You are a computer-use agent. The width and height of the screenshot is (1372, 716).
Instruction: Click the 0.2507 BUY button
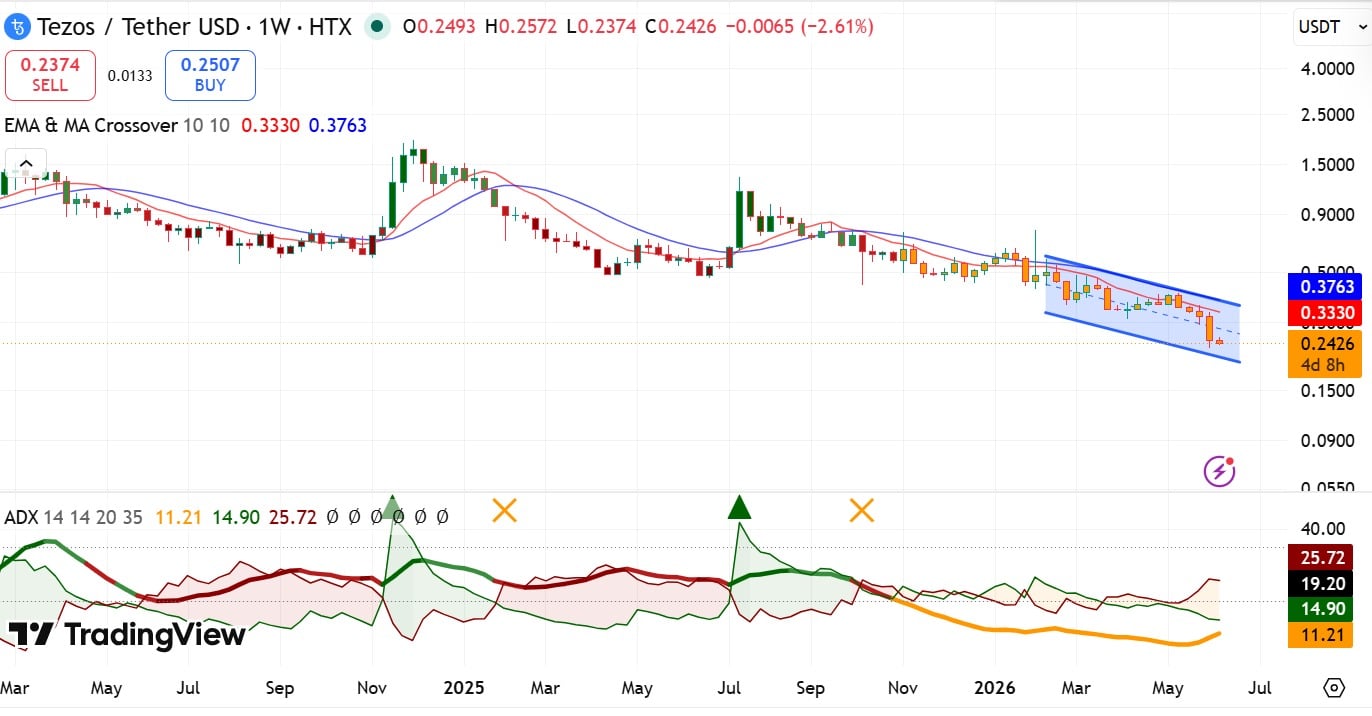pos(210,75)
